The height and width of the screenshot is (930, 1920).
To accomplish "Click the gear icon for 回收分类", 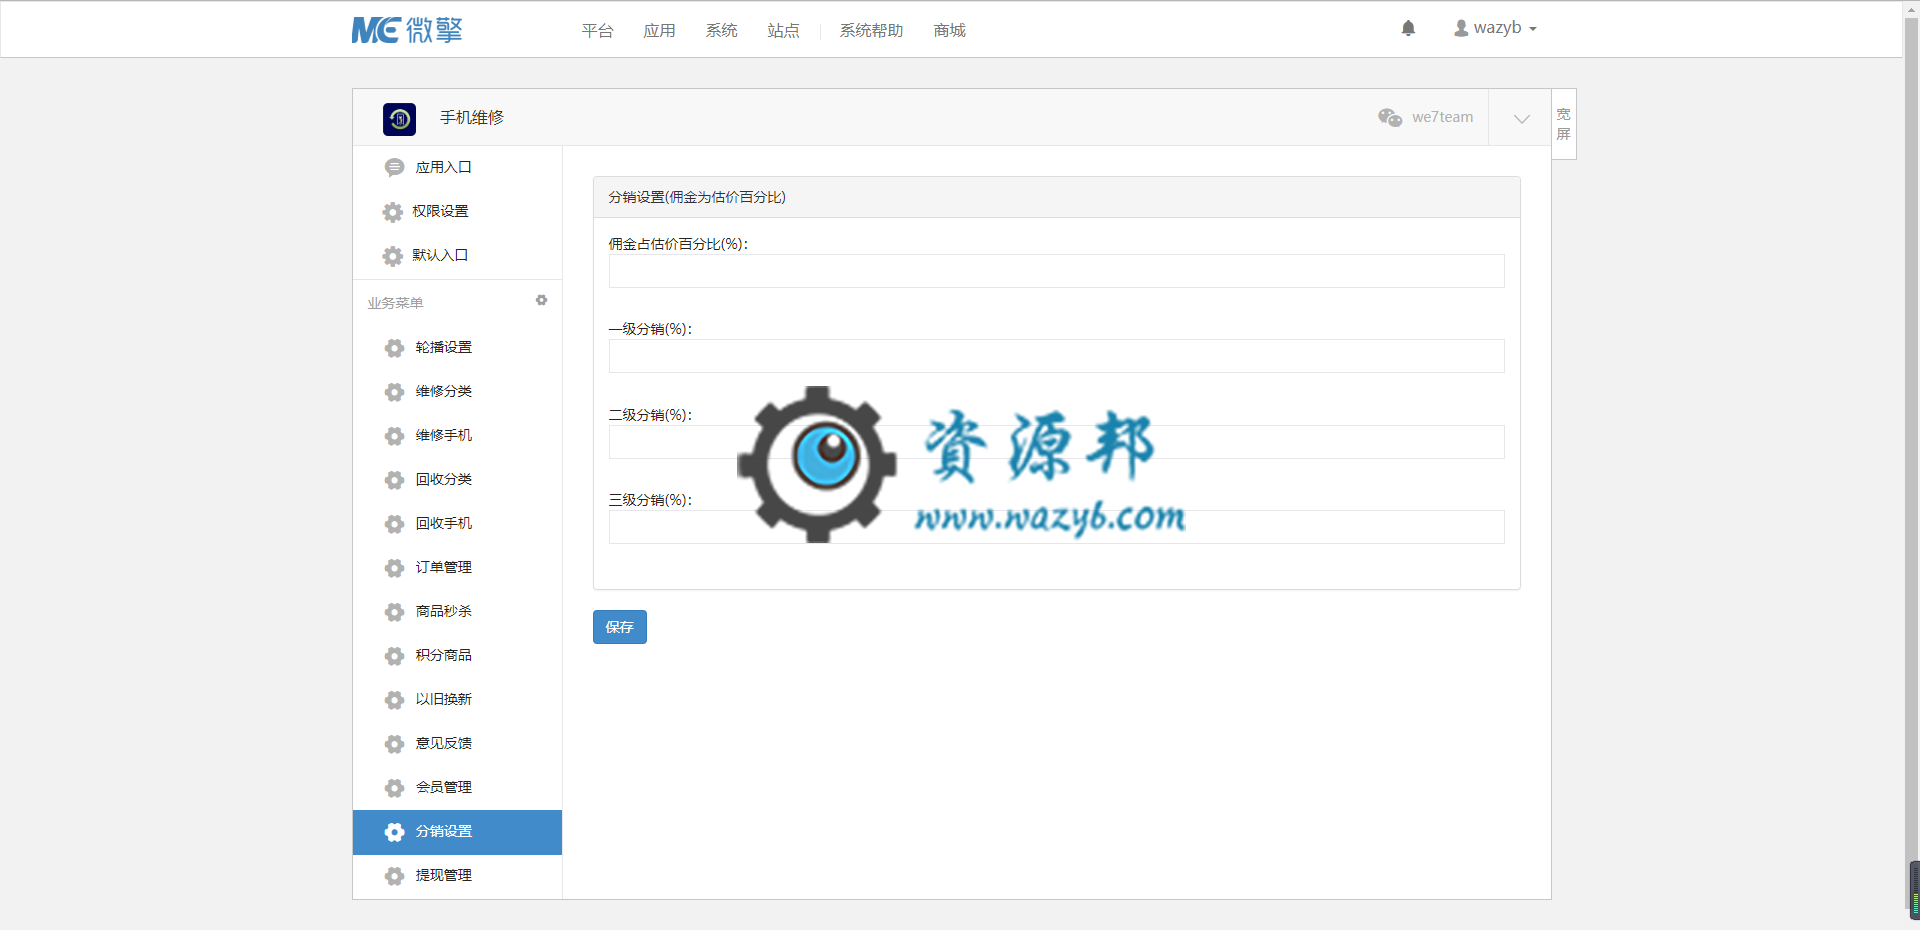I will point(395,480).
